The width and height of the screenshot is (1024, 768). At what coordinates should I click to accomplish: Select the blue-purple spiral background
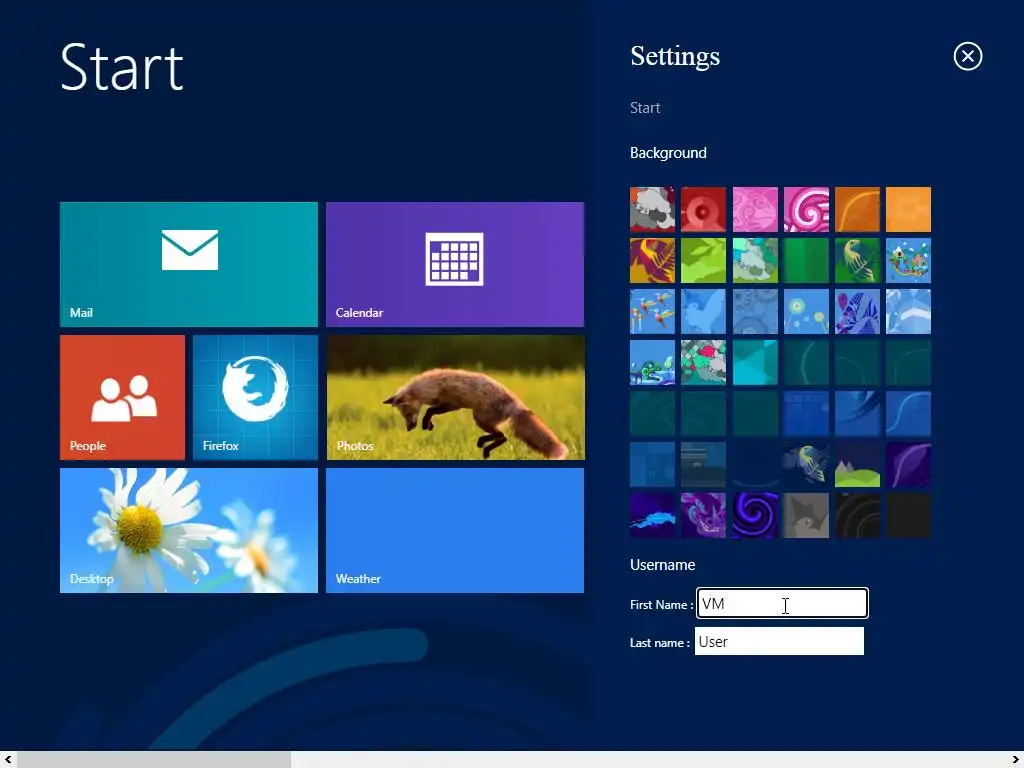[x=755, y=515]
